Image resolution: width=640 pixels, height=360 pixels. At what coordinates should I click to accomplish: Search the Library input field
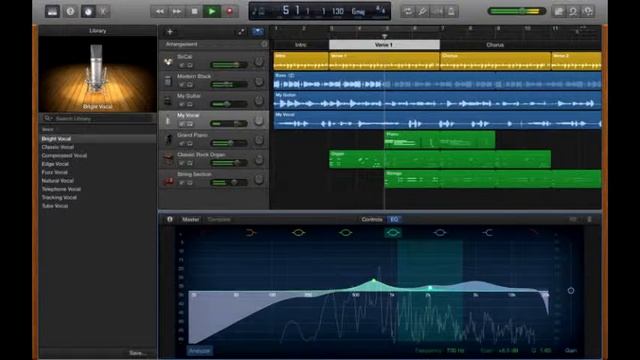(x=98, y=118)
